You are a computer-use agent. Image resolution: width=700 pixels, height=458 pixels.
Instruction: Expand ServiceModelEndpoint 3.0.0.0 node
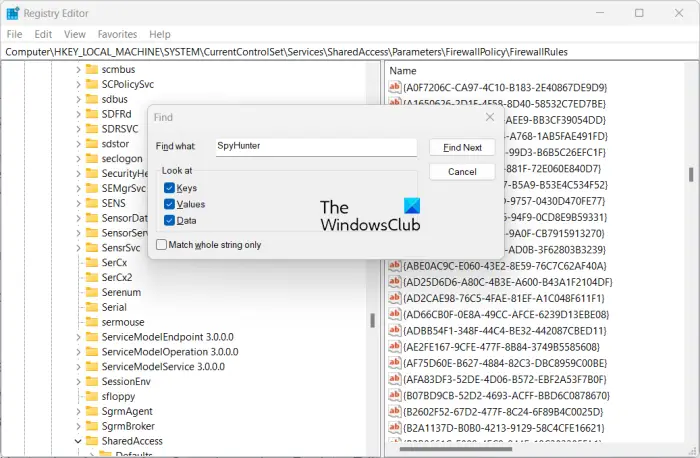point(78,337)
